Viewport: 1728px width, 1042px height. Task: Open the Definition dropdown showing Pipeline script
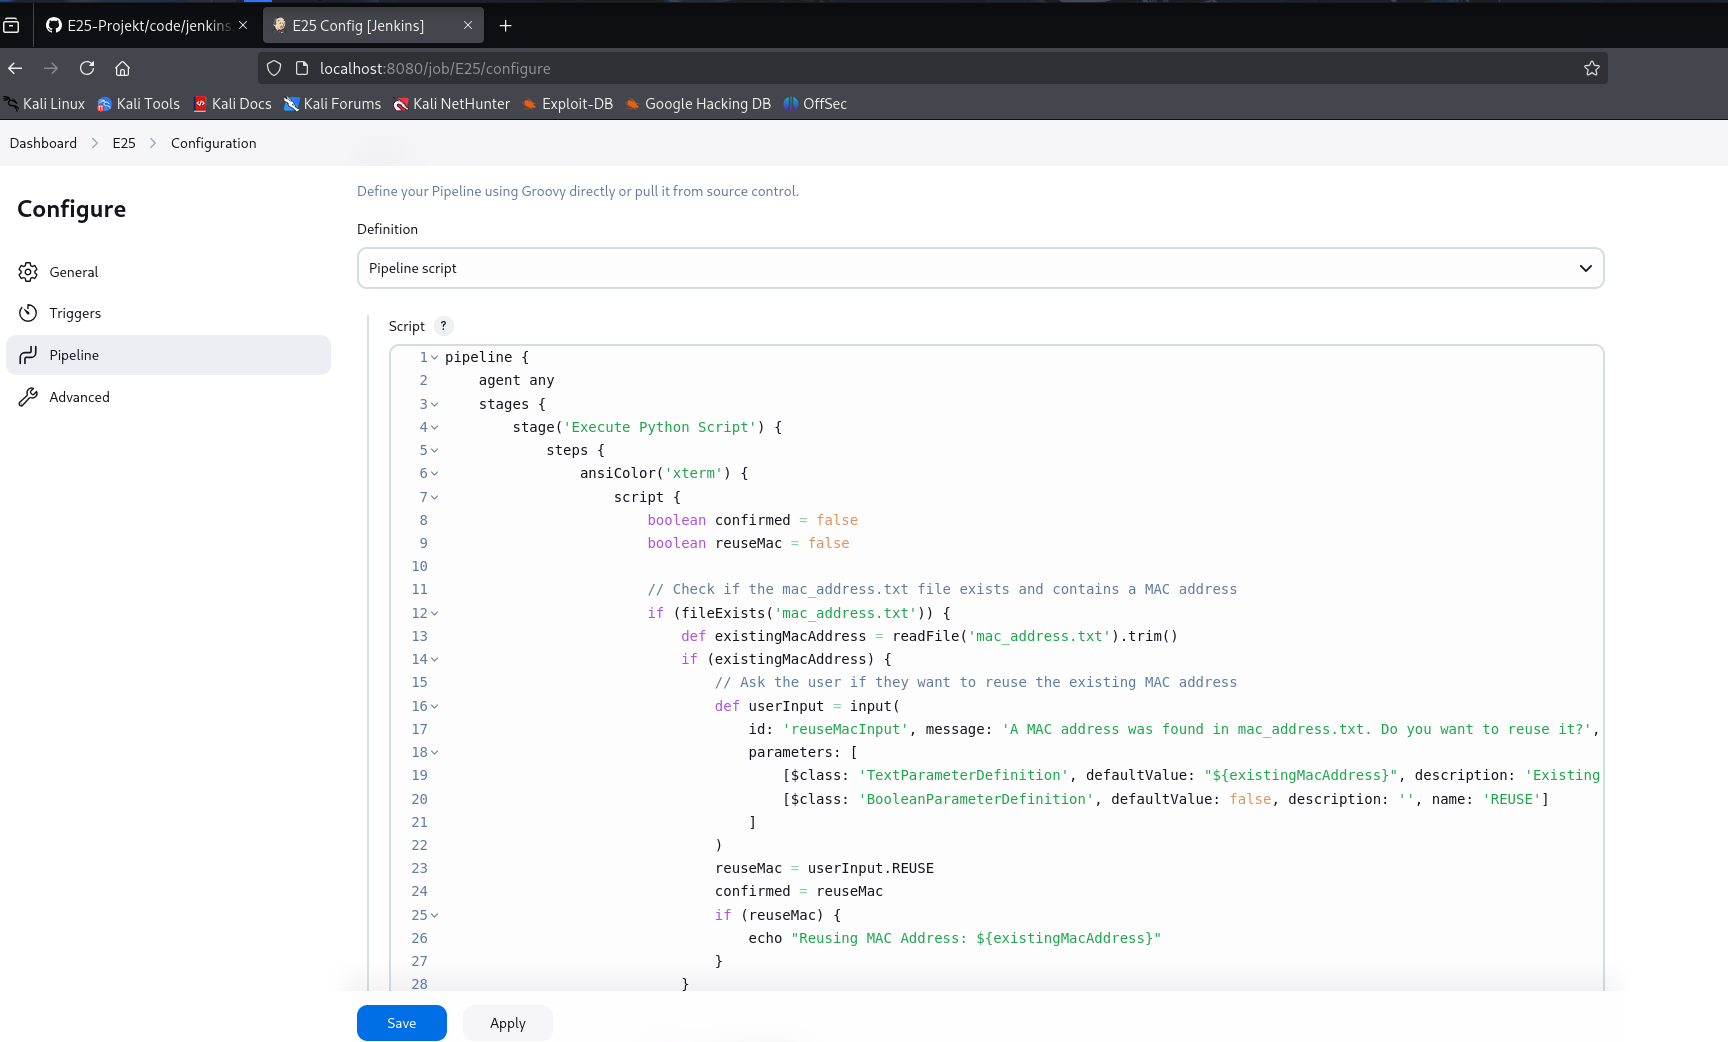(980, 268)
